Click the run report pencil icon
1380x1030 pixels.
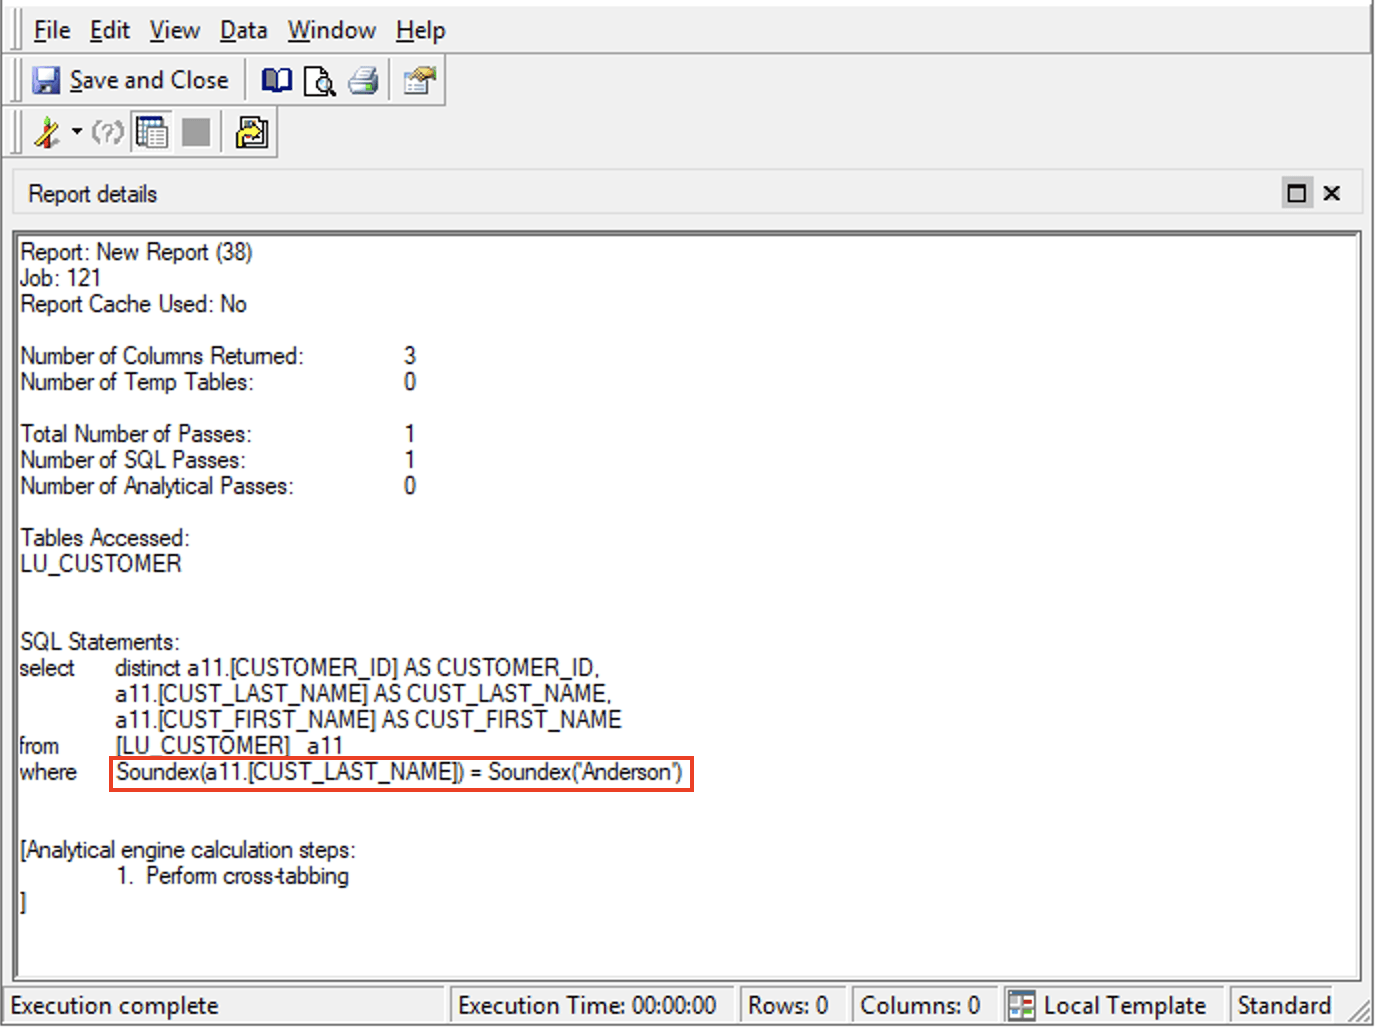click(46, 132)
